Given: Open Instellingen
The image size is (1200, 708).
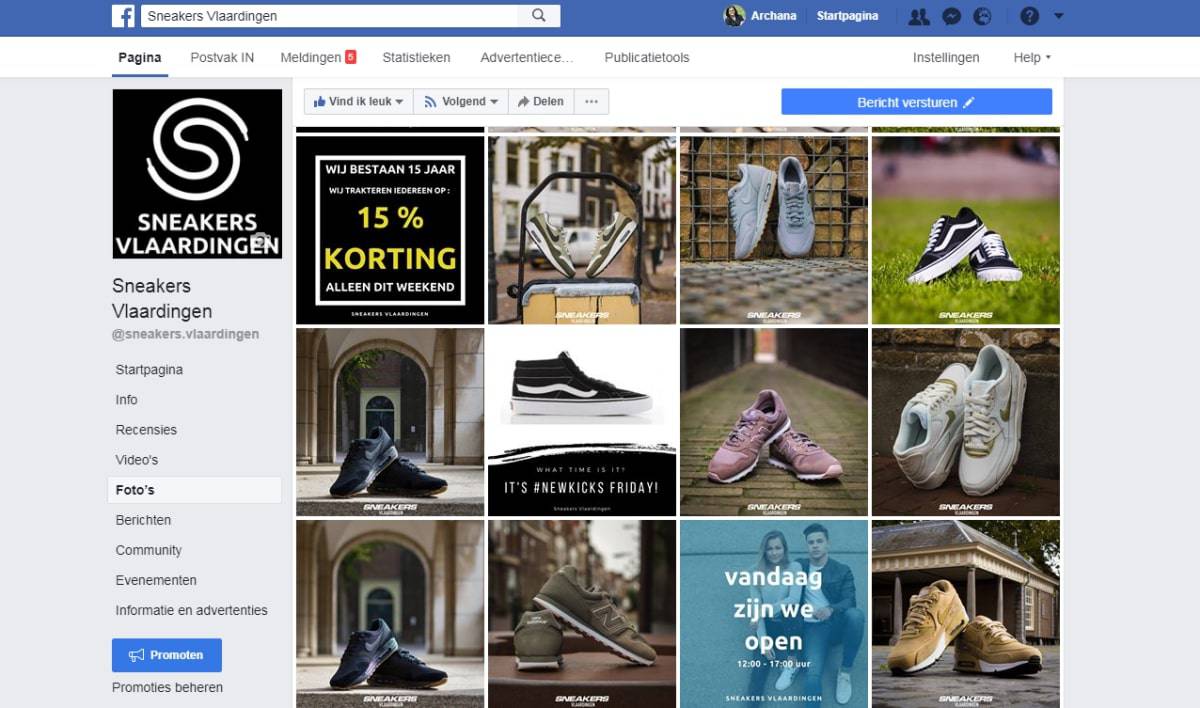Looking at the screenshot, I should click(946, 58).
